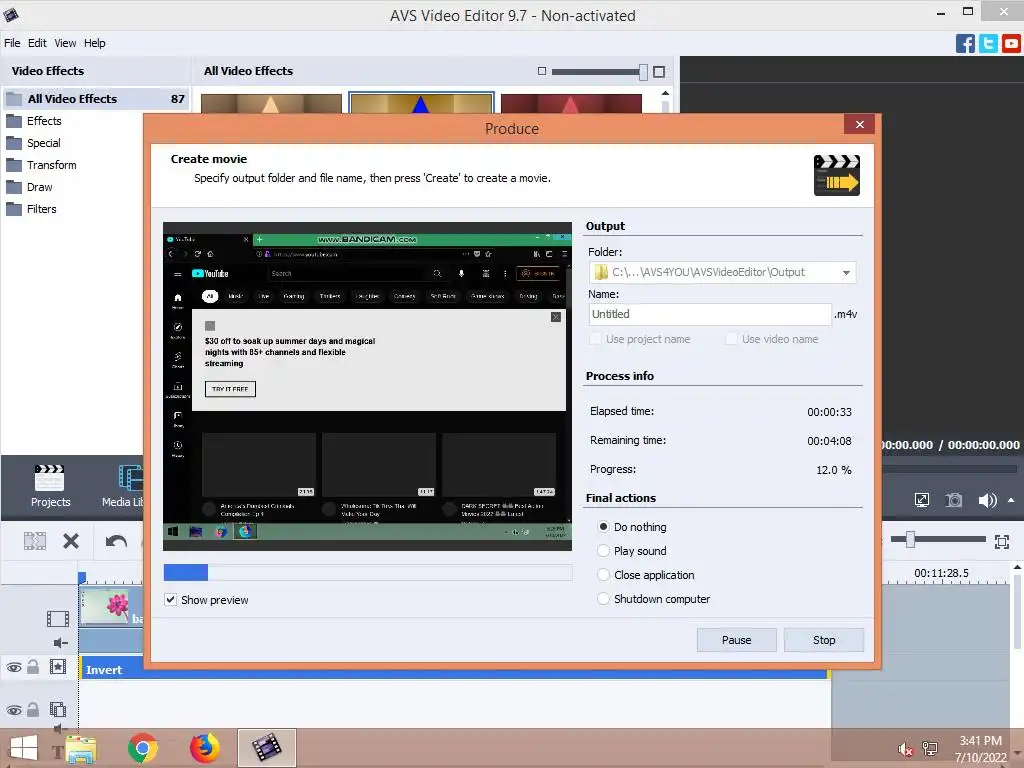Open the Media Library button
Viewport: 1024px width, 768px height.
[x=123, y=486]
